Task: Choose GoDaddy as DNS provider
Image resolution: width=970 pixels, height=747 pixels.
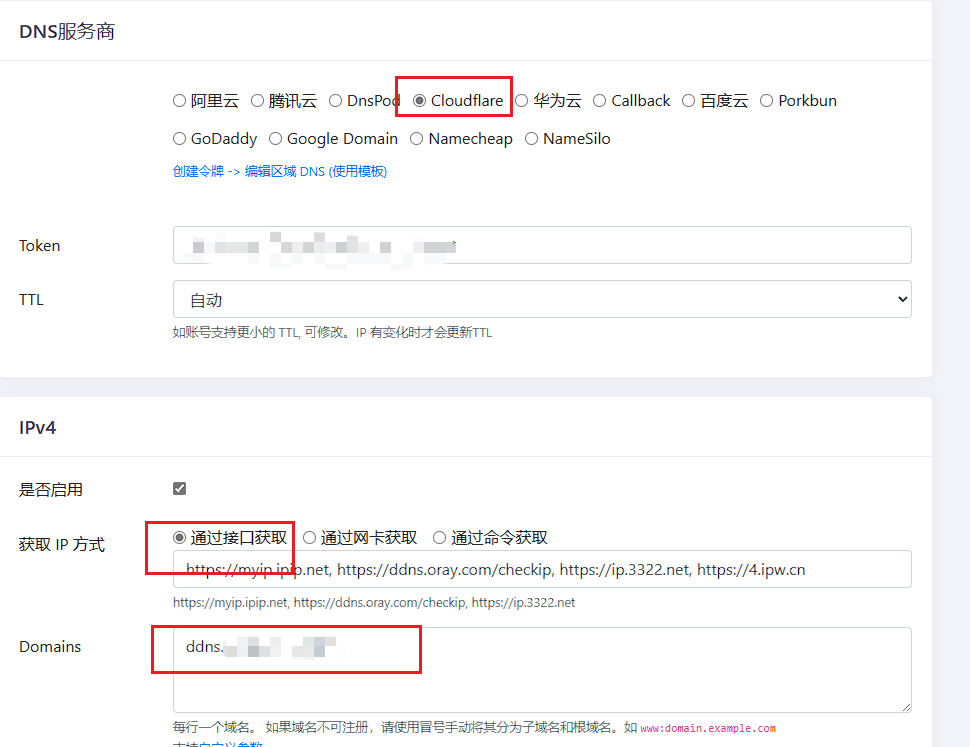Action: (180, 139)
